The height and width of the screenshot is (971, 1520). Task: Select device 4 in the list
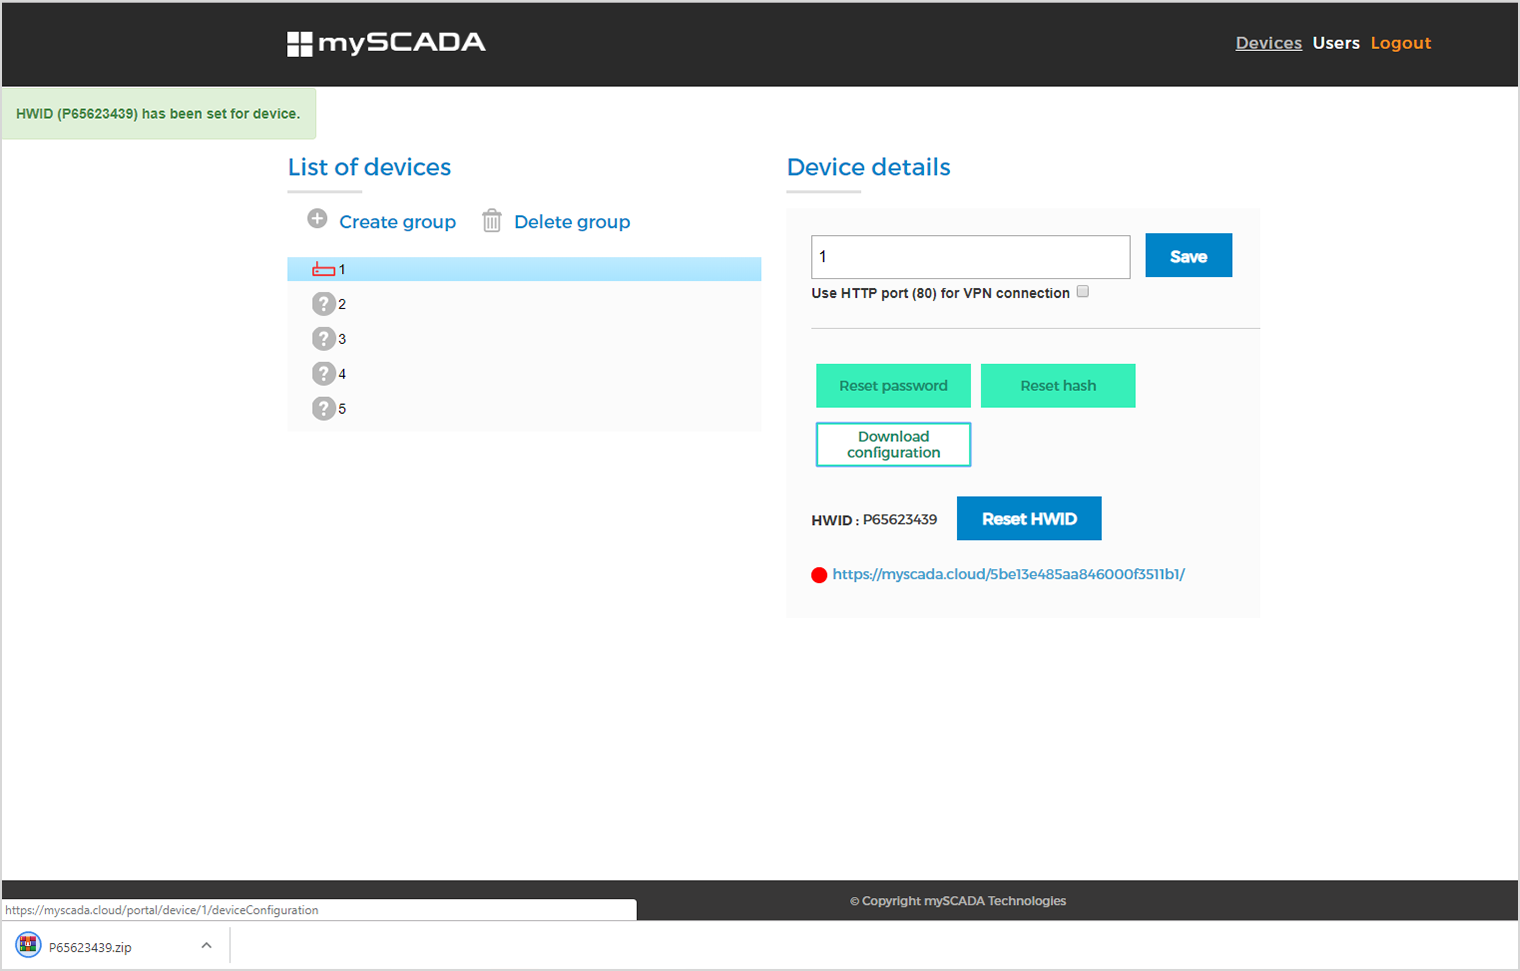tap(524, 374)
